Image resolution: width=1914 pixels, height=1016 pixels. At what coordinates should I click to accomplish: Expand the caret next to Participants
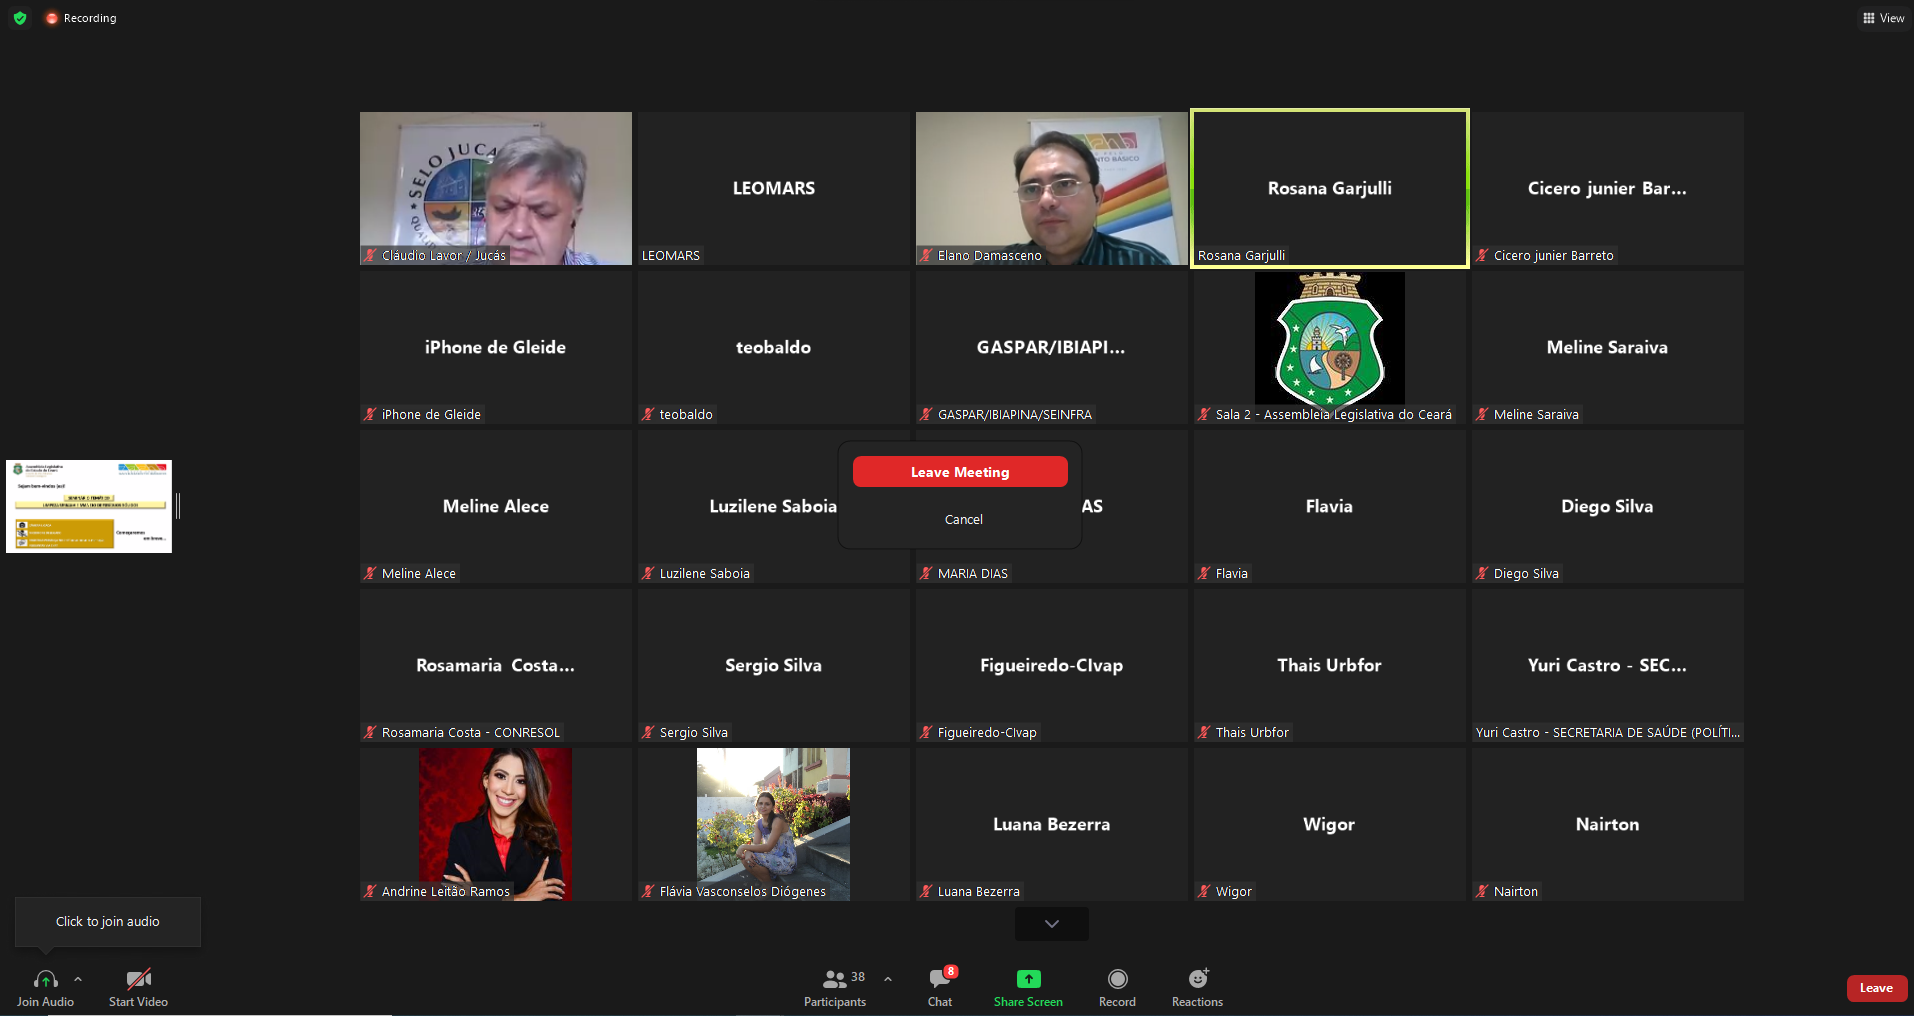click(x=888, y=979)
